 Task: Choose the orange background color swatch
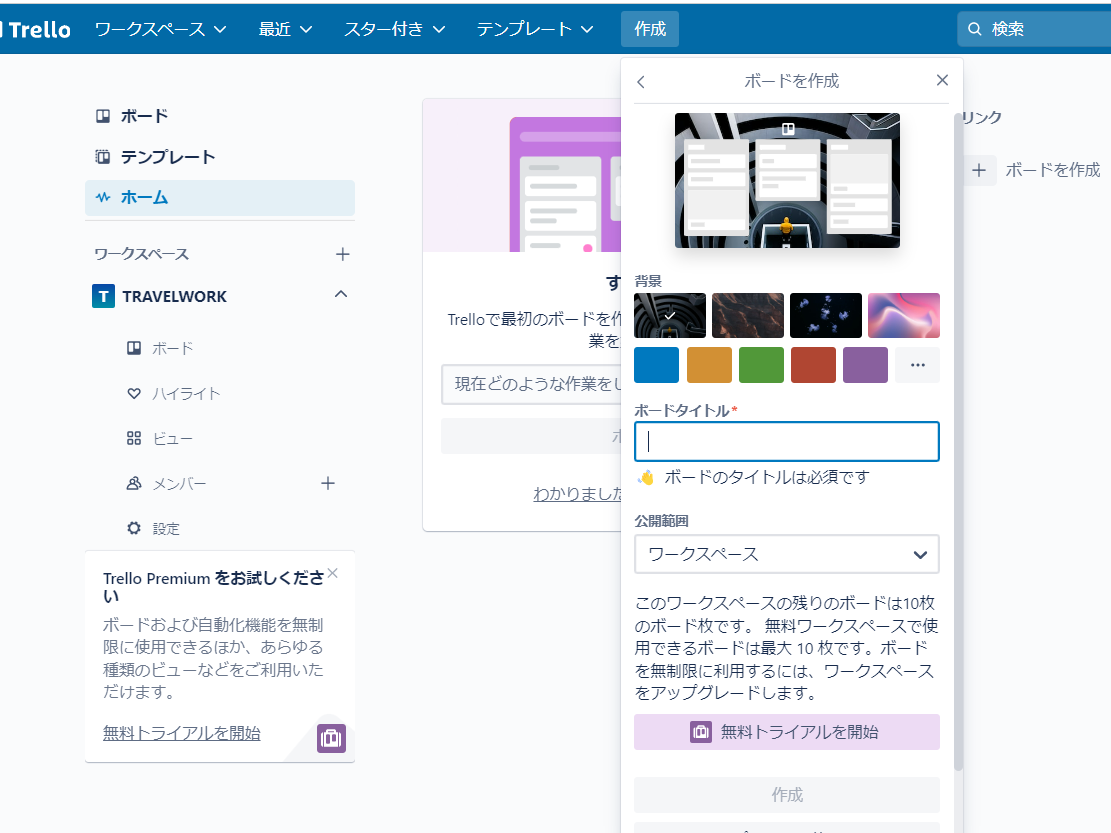coord(709,365)
